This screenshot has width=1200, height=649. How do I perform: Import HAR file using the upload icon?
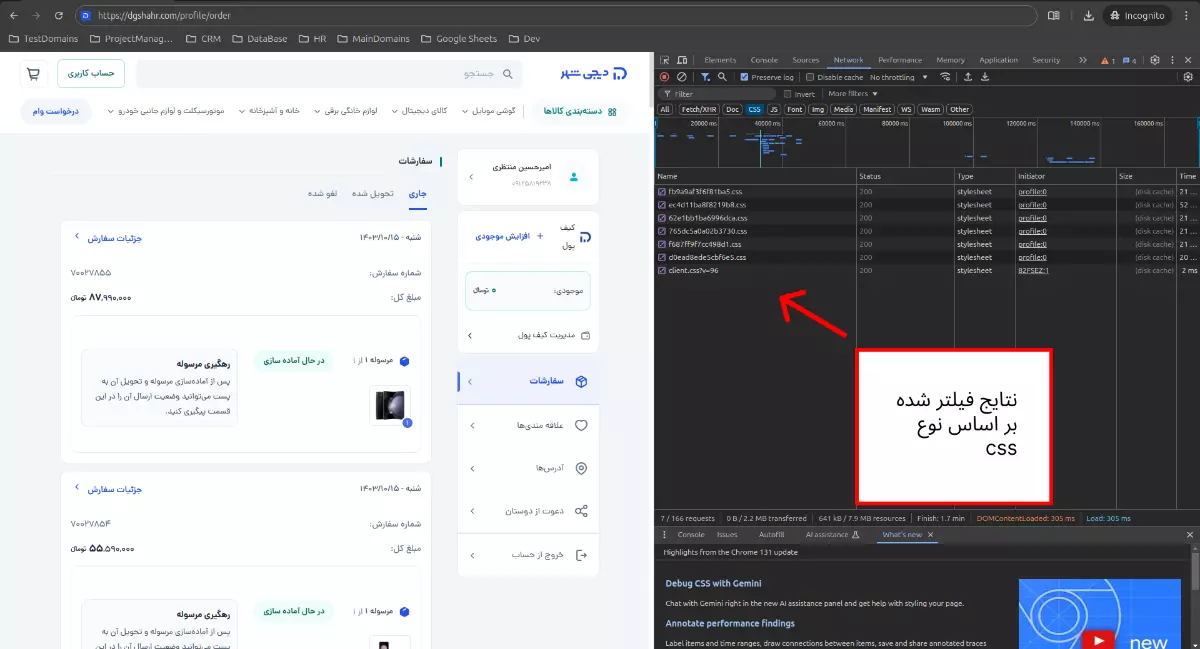[x=967, y=78]
